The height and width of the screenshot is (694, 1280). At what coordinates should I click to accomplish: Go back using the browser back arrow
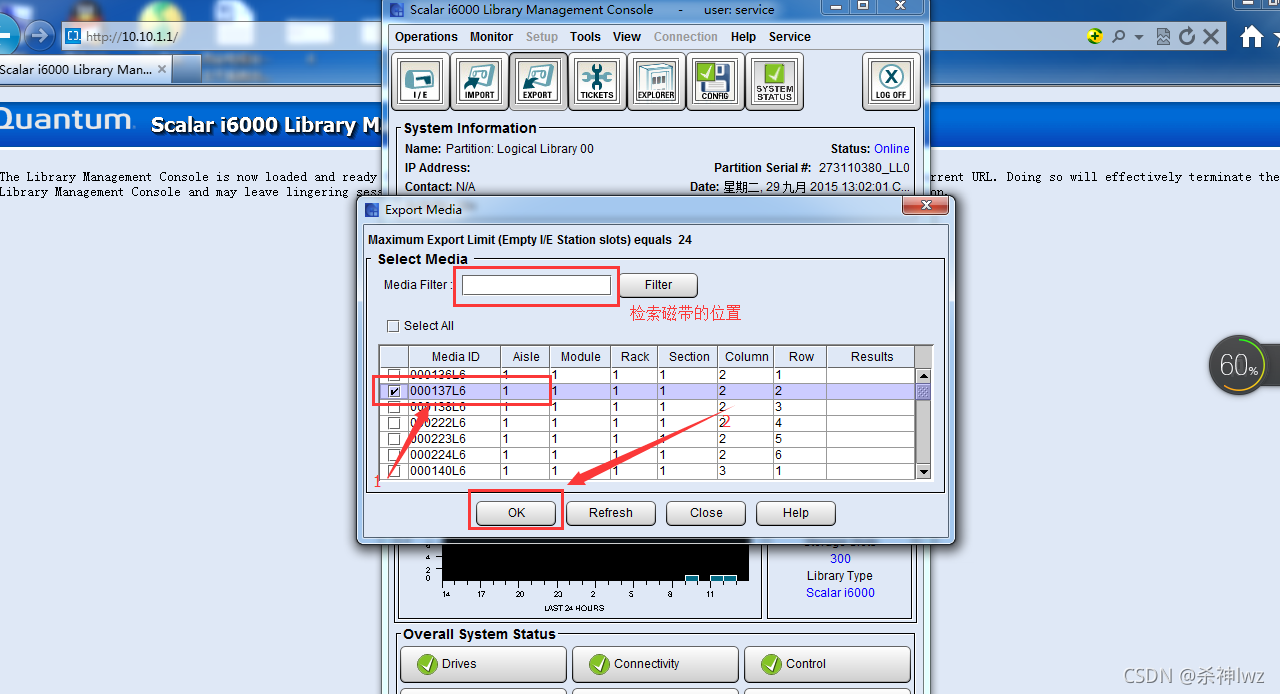6,37
